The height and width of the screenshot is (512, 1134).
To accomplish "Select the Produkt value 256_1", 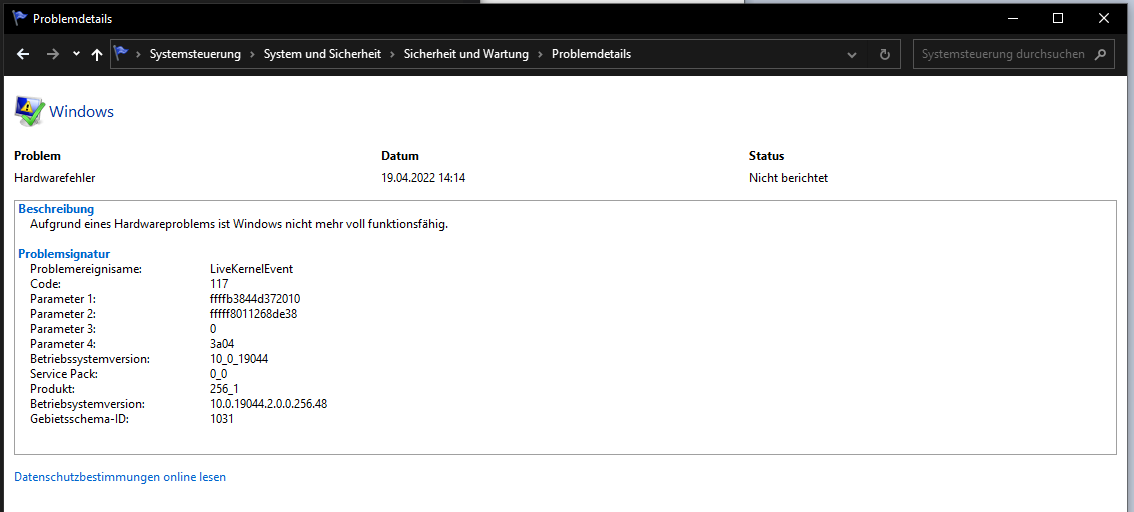I will point(224,389).
